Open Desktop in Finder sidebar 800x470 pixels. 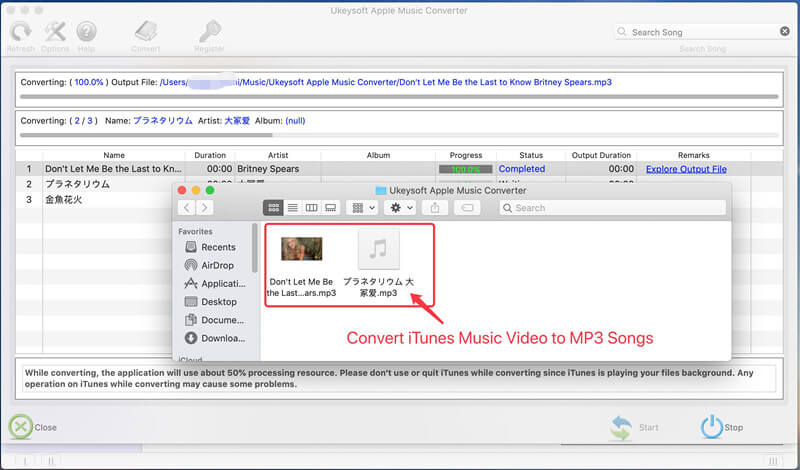pos(211,302)
